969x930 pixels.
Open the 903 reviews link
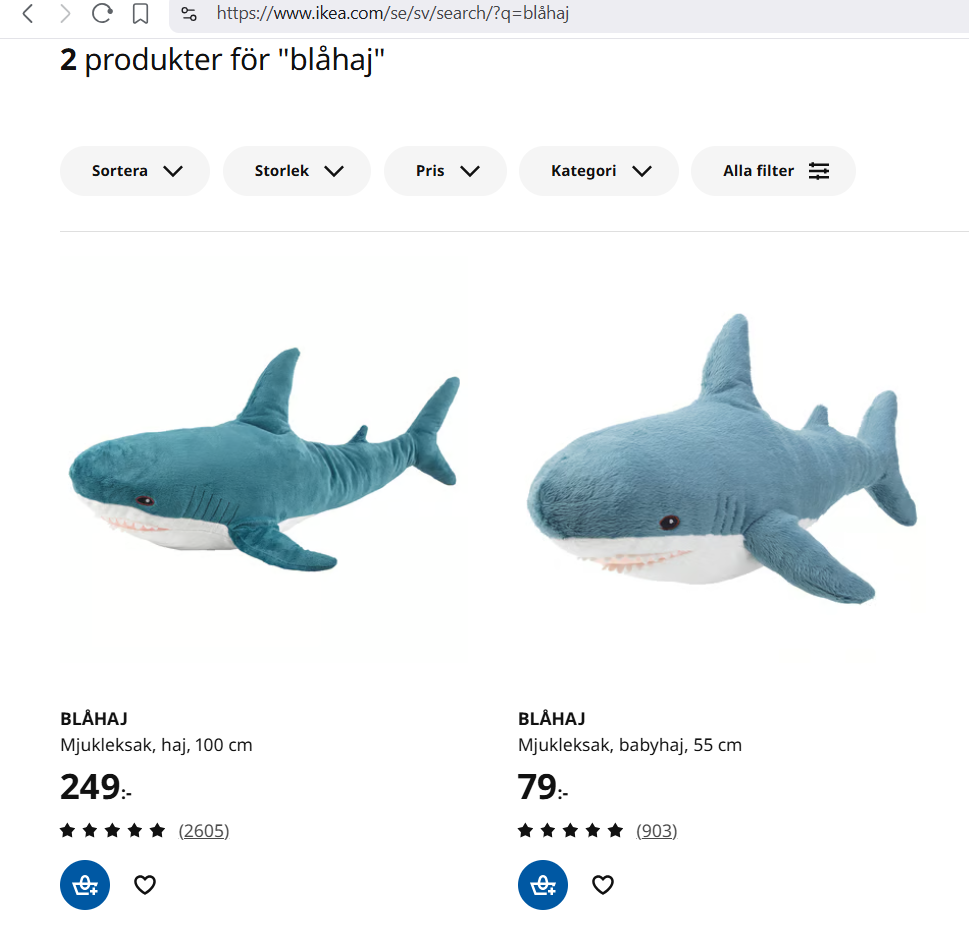[x=657, y=830]
